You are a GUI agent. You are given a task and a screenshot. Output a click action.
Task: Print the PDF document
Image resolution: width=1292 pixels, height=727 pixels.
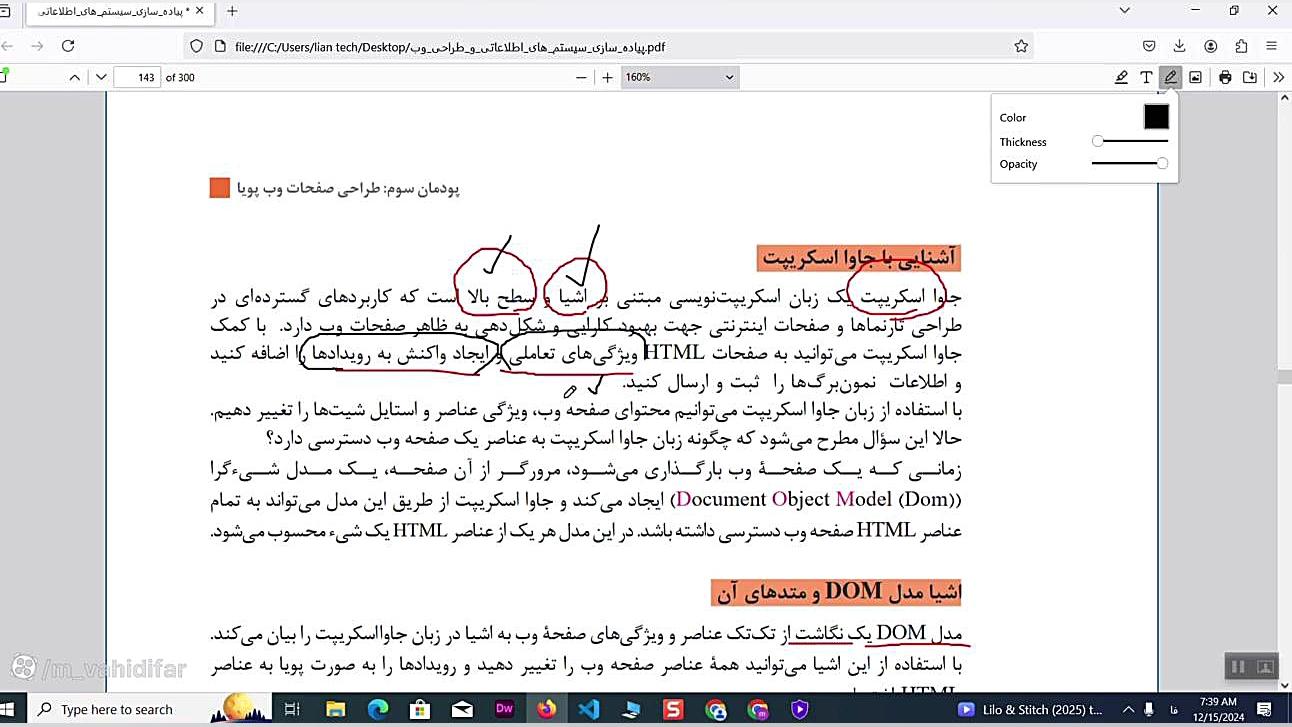tap(1225, 77)
